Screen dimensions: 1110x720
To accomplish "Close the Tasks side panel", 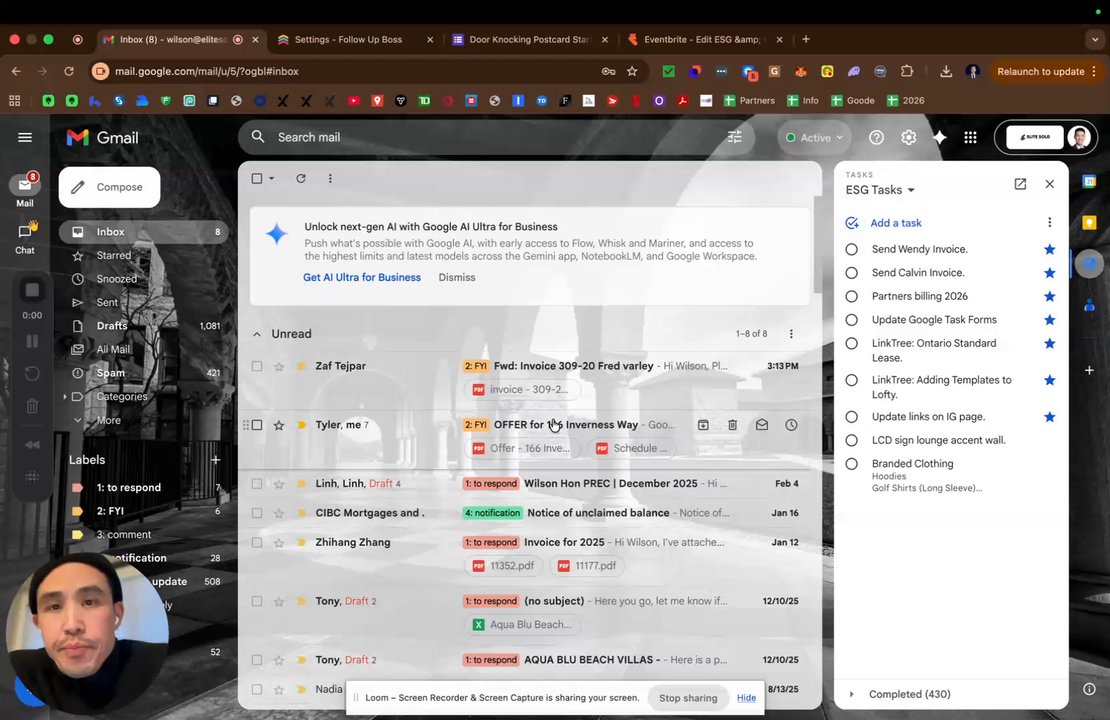I will pyautogui.click(x=1050, y=184).
